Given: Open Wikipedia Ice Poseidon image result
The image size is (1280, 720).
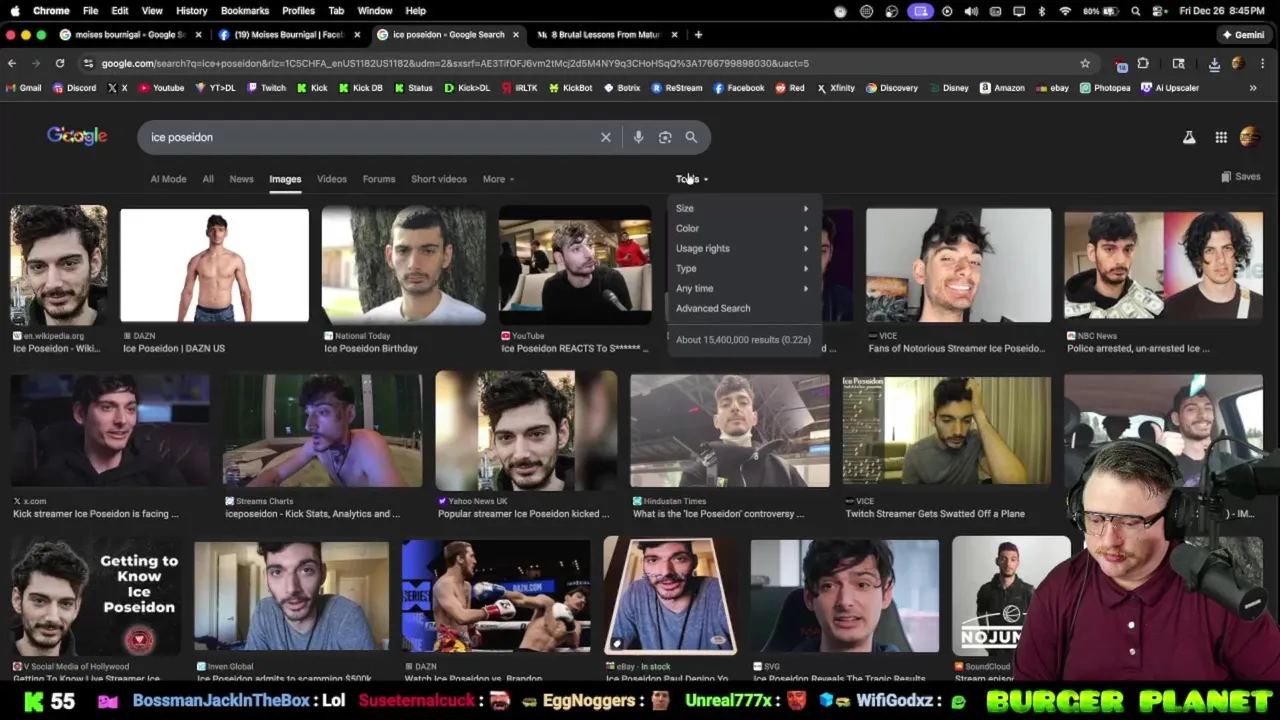Looking at the screenshot, I should point(59,265).
